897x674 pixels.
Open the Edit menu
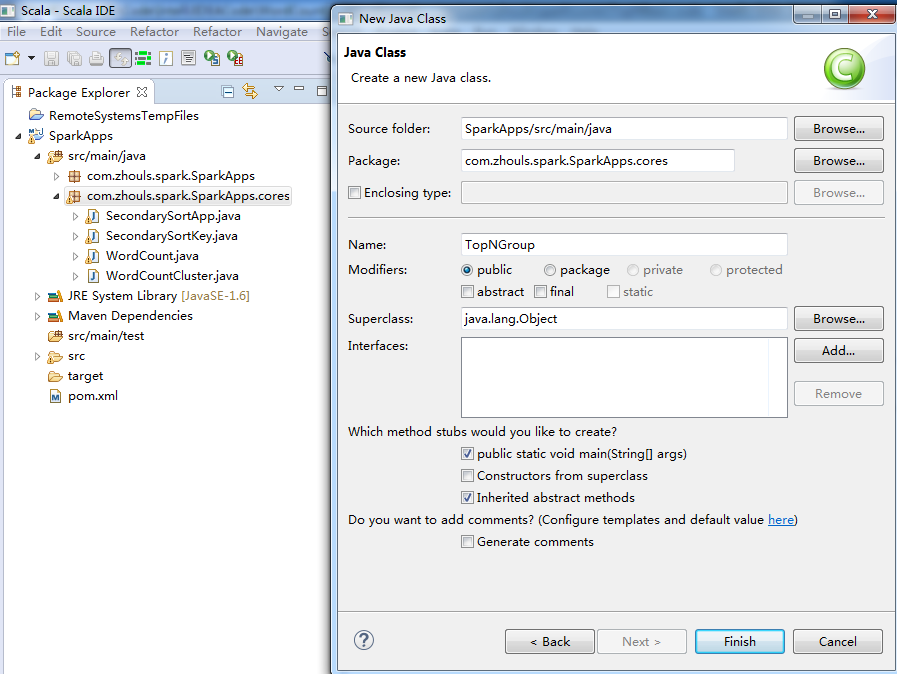coord(51,31)
